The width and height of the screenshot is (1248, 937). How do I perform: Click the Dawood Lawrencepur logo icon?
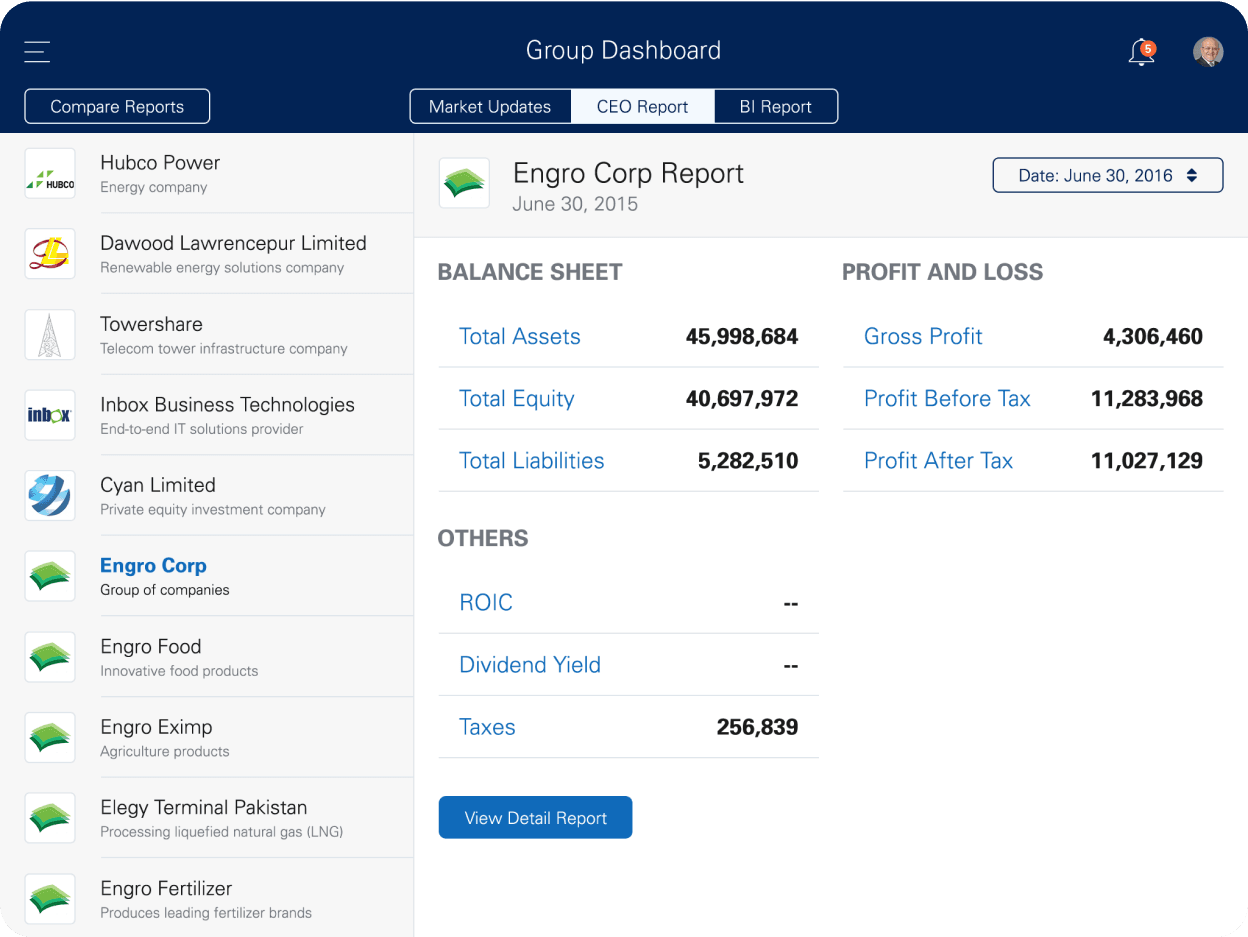pos(50,254)
